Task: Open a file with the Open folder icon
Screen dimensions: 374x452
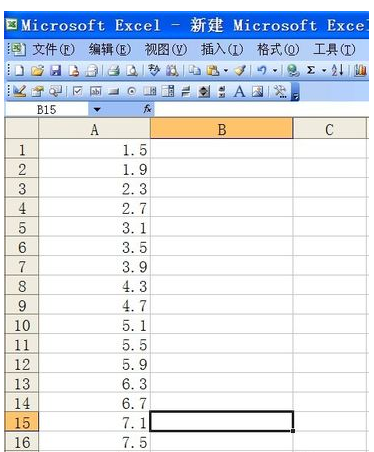Action: click(37, 70)
